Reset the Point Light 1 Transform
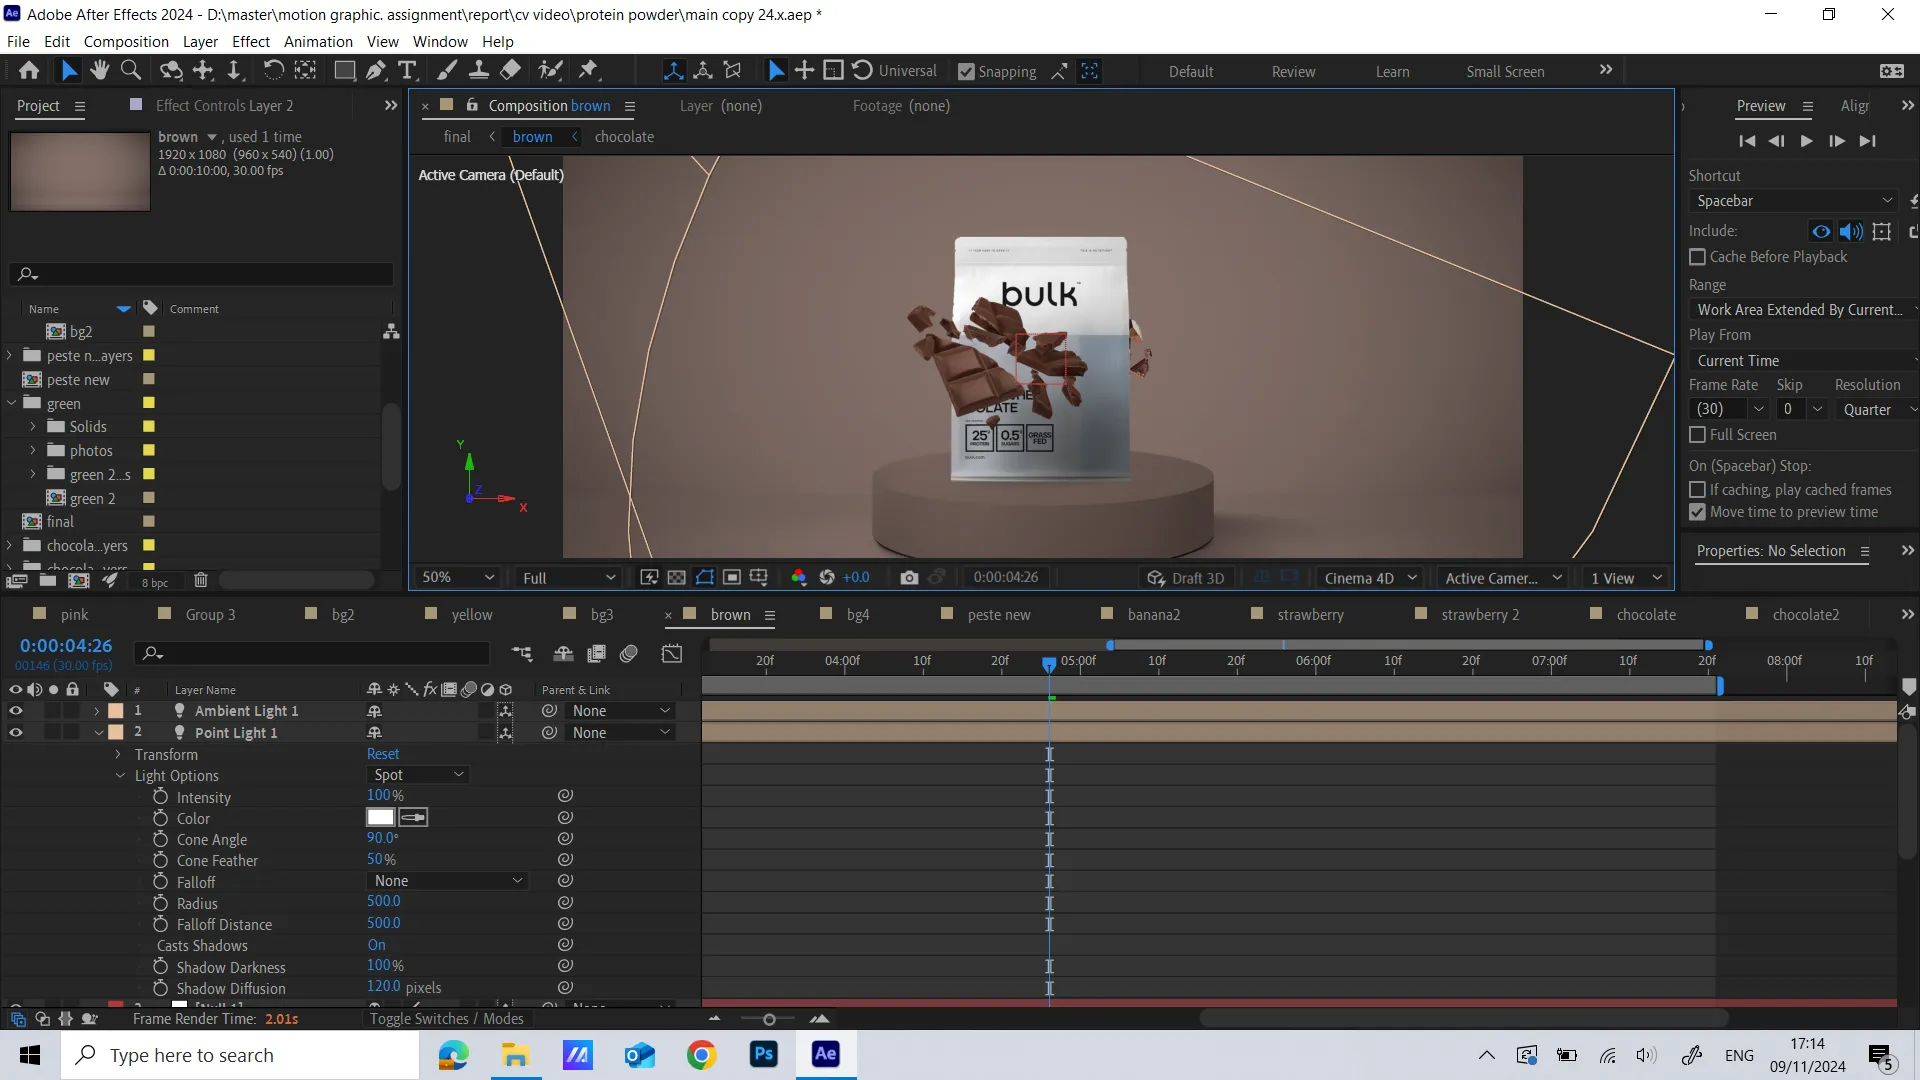 [x=383, y=754]
